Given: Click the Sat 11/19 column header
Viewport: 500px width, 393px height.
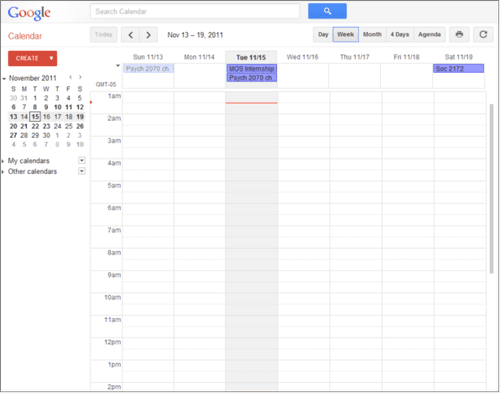Looking at the screenshot, I should (459, 57).
